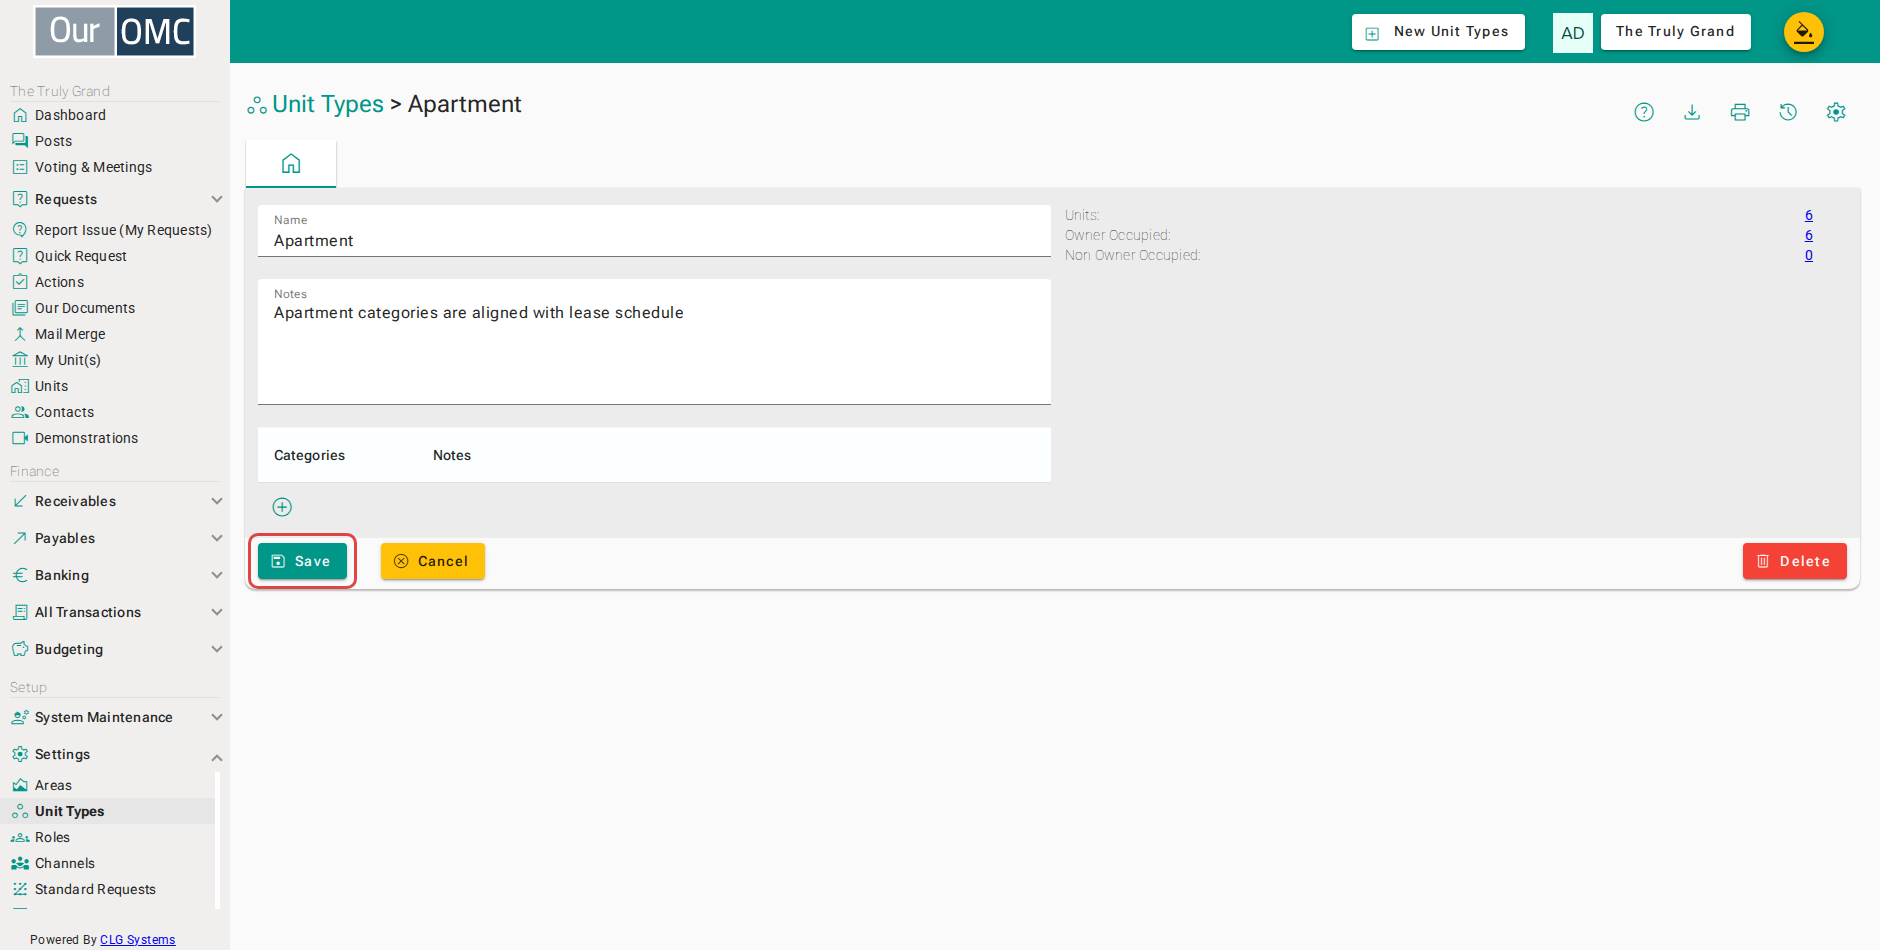Select the home tab icon

click(291, 163)
